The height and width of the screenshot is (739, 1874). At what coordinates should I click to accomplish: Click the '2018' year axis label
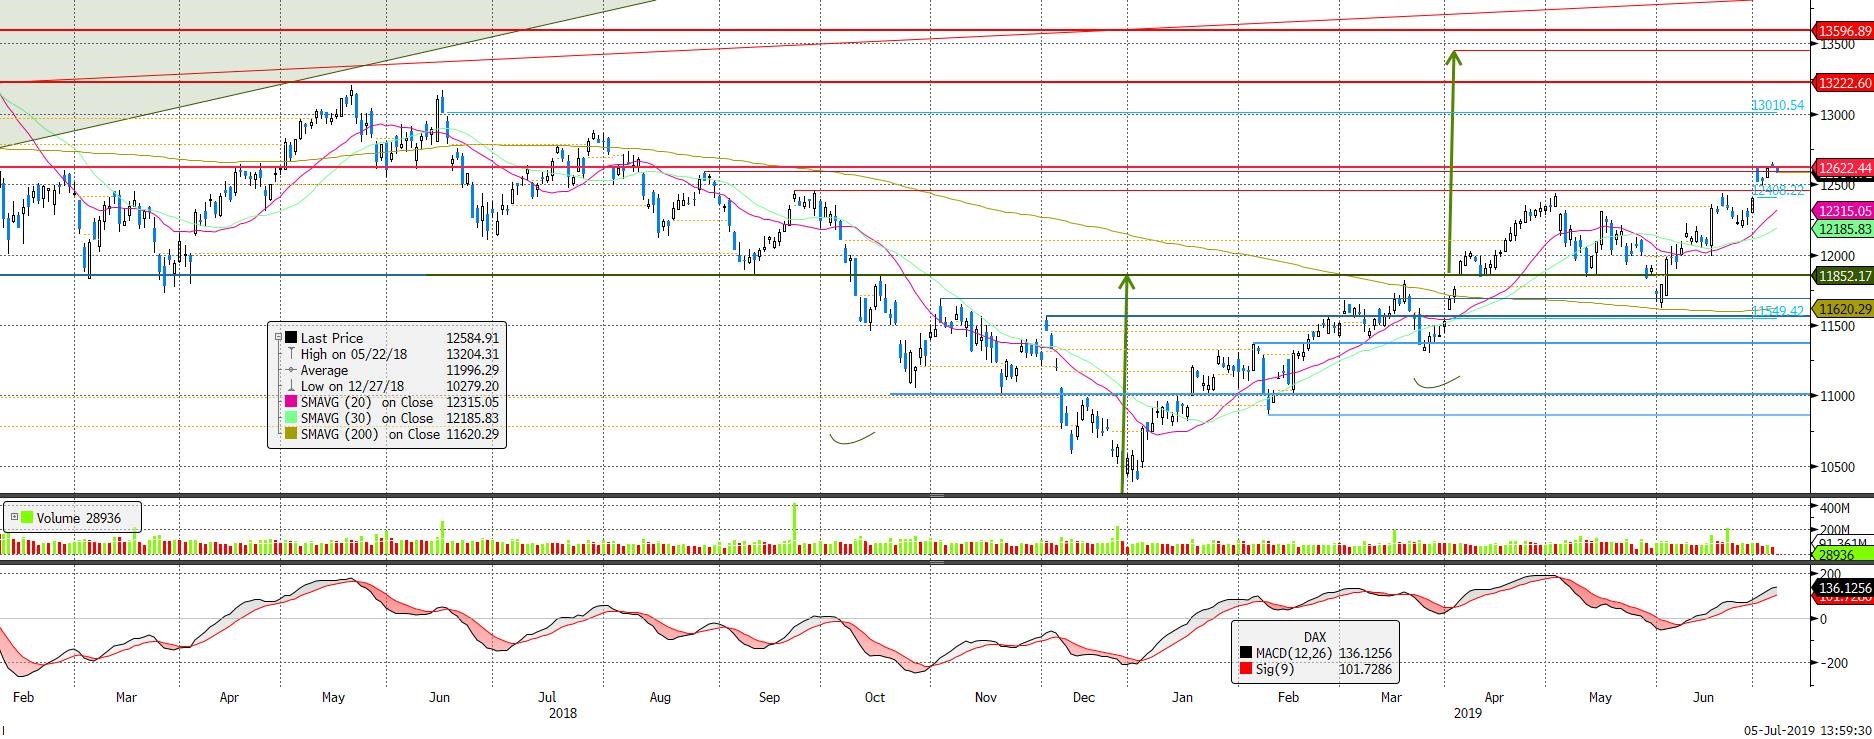tap(563, 713)
